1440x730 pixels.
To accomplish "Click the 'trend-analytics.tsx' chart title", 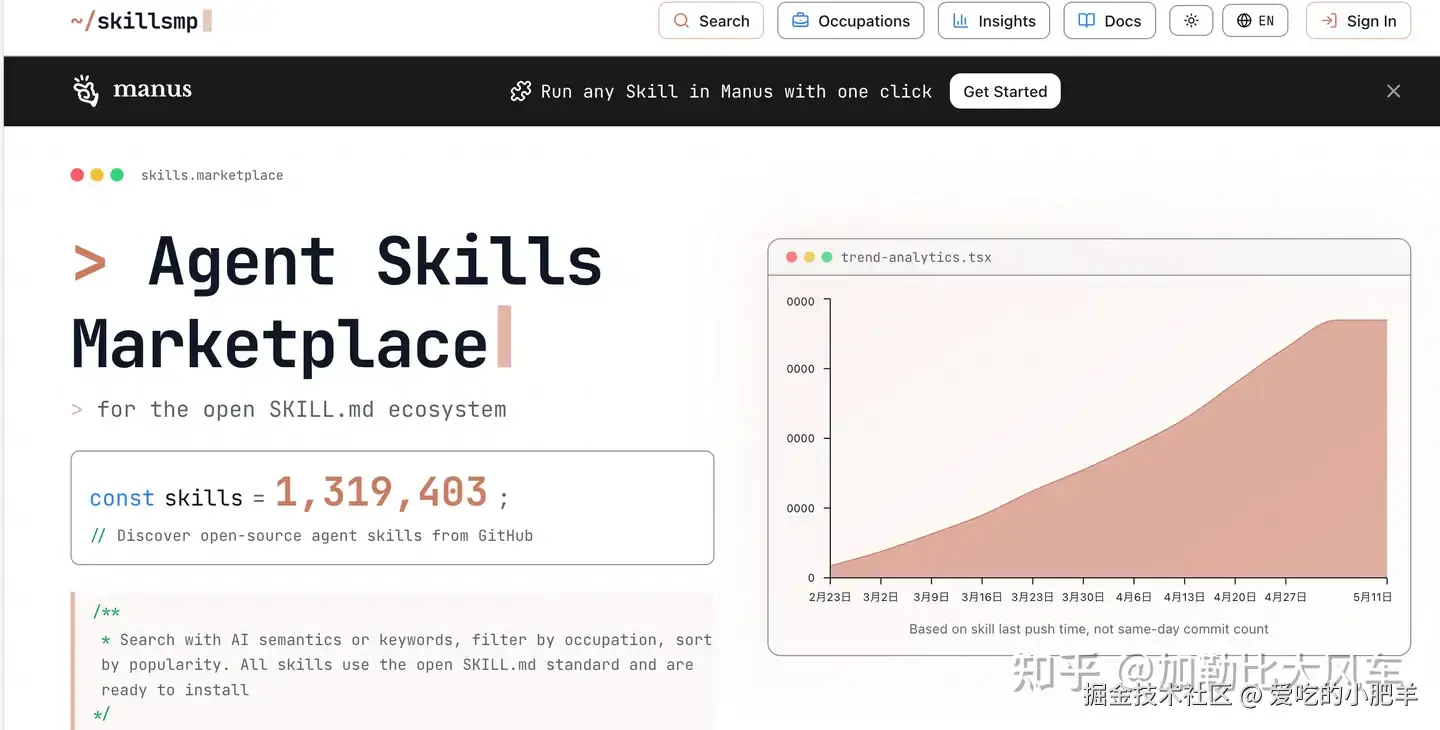I will tap(916, 257).
